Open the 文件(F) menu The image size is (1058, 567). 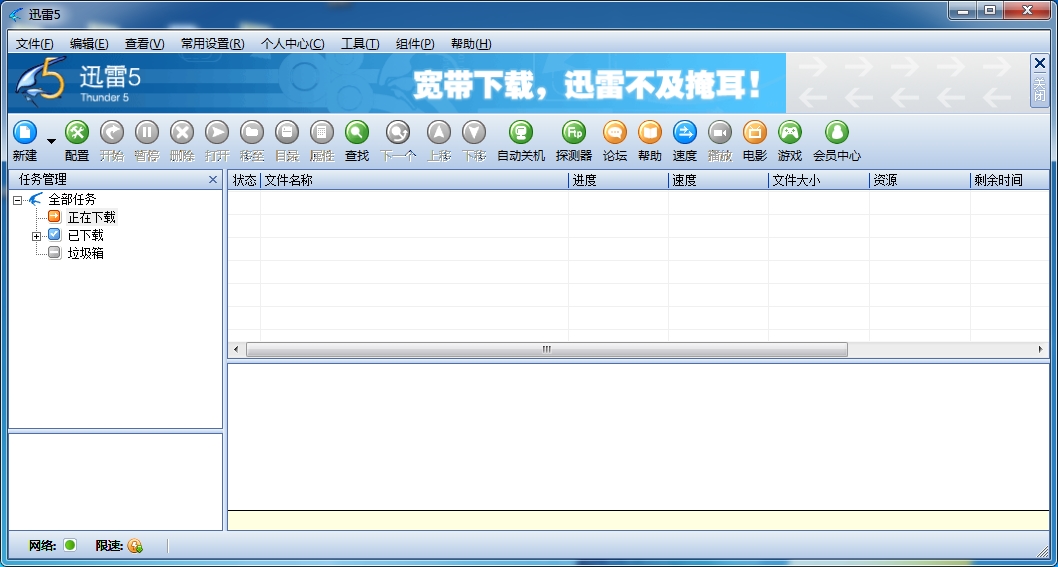[34, 44]
